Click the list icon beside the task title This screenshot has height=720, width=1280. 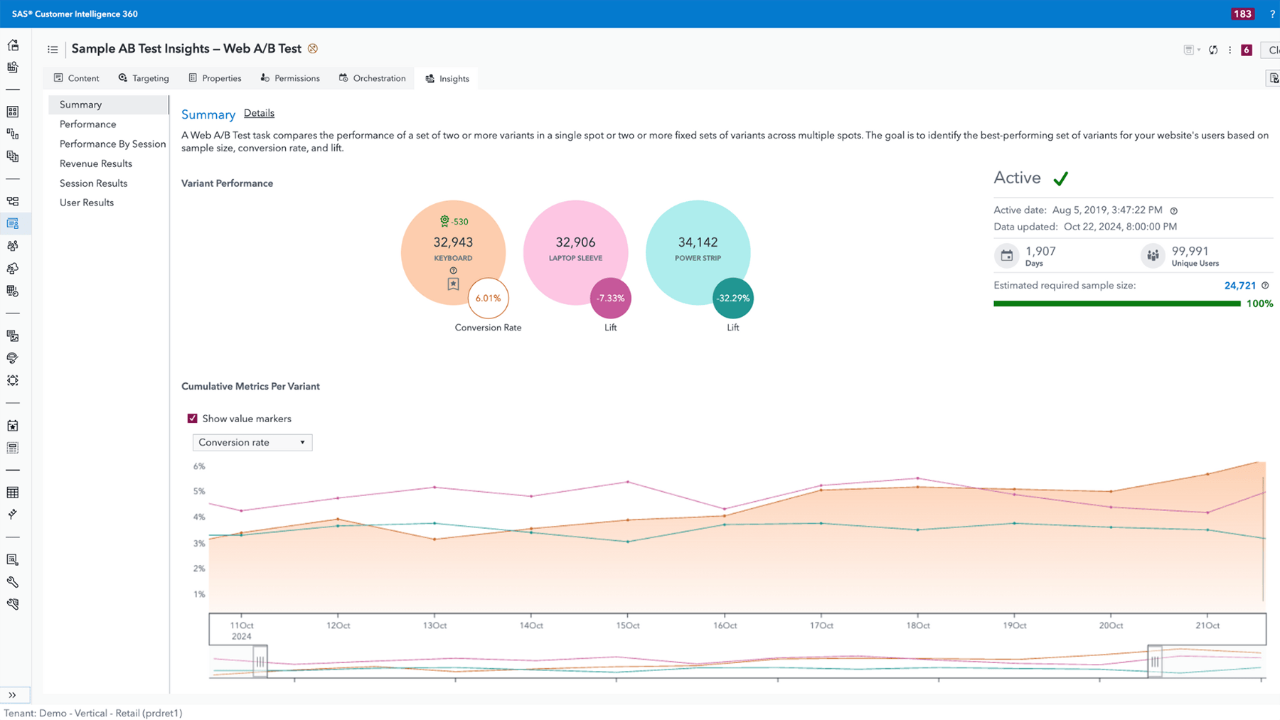click(53, 49)
